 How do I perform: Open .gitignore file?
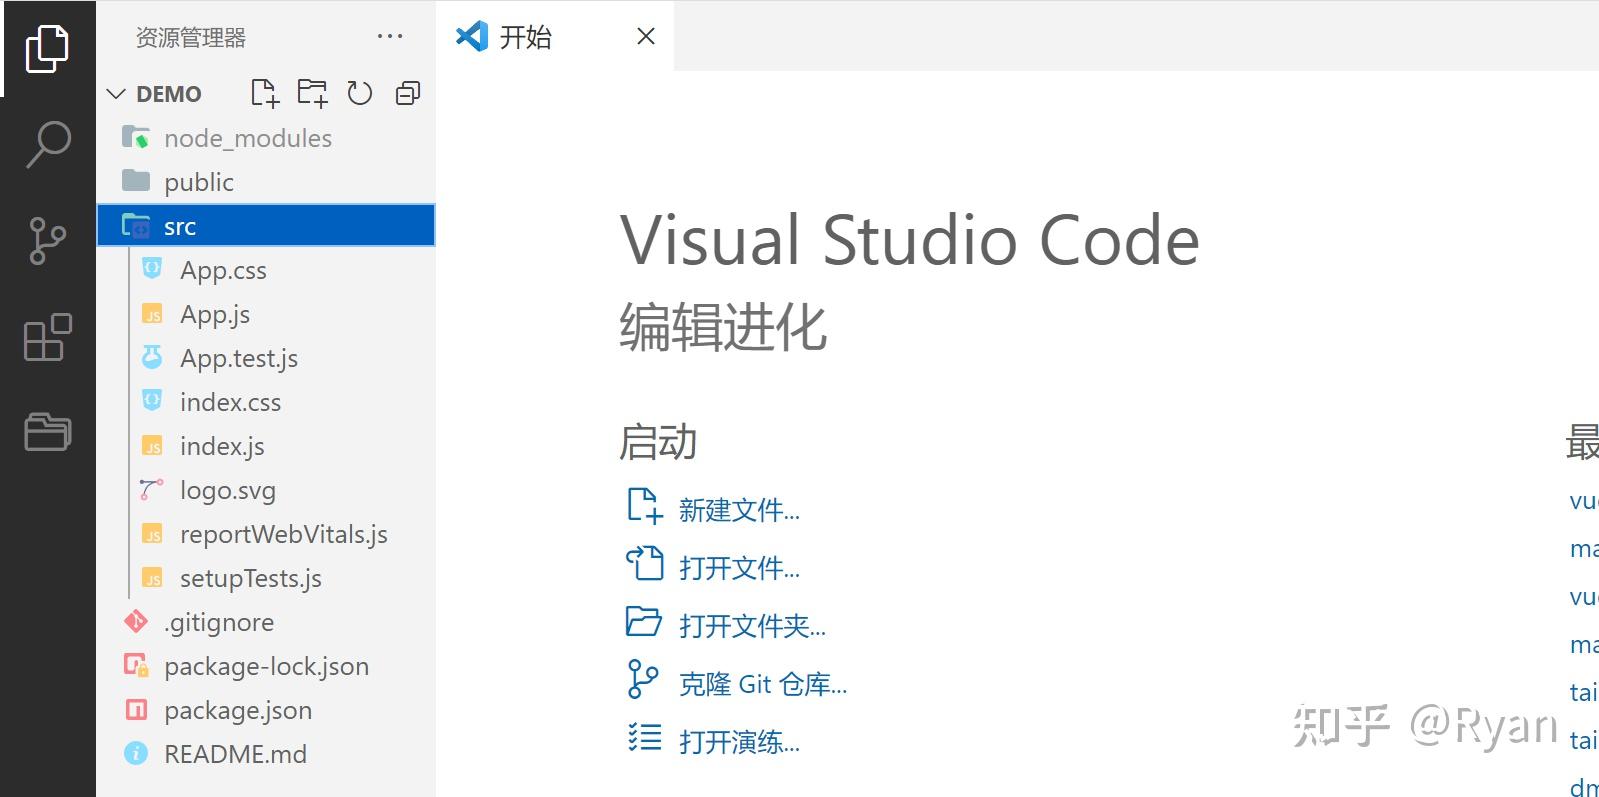(x=266, y=622)
